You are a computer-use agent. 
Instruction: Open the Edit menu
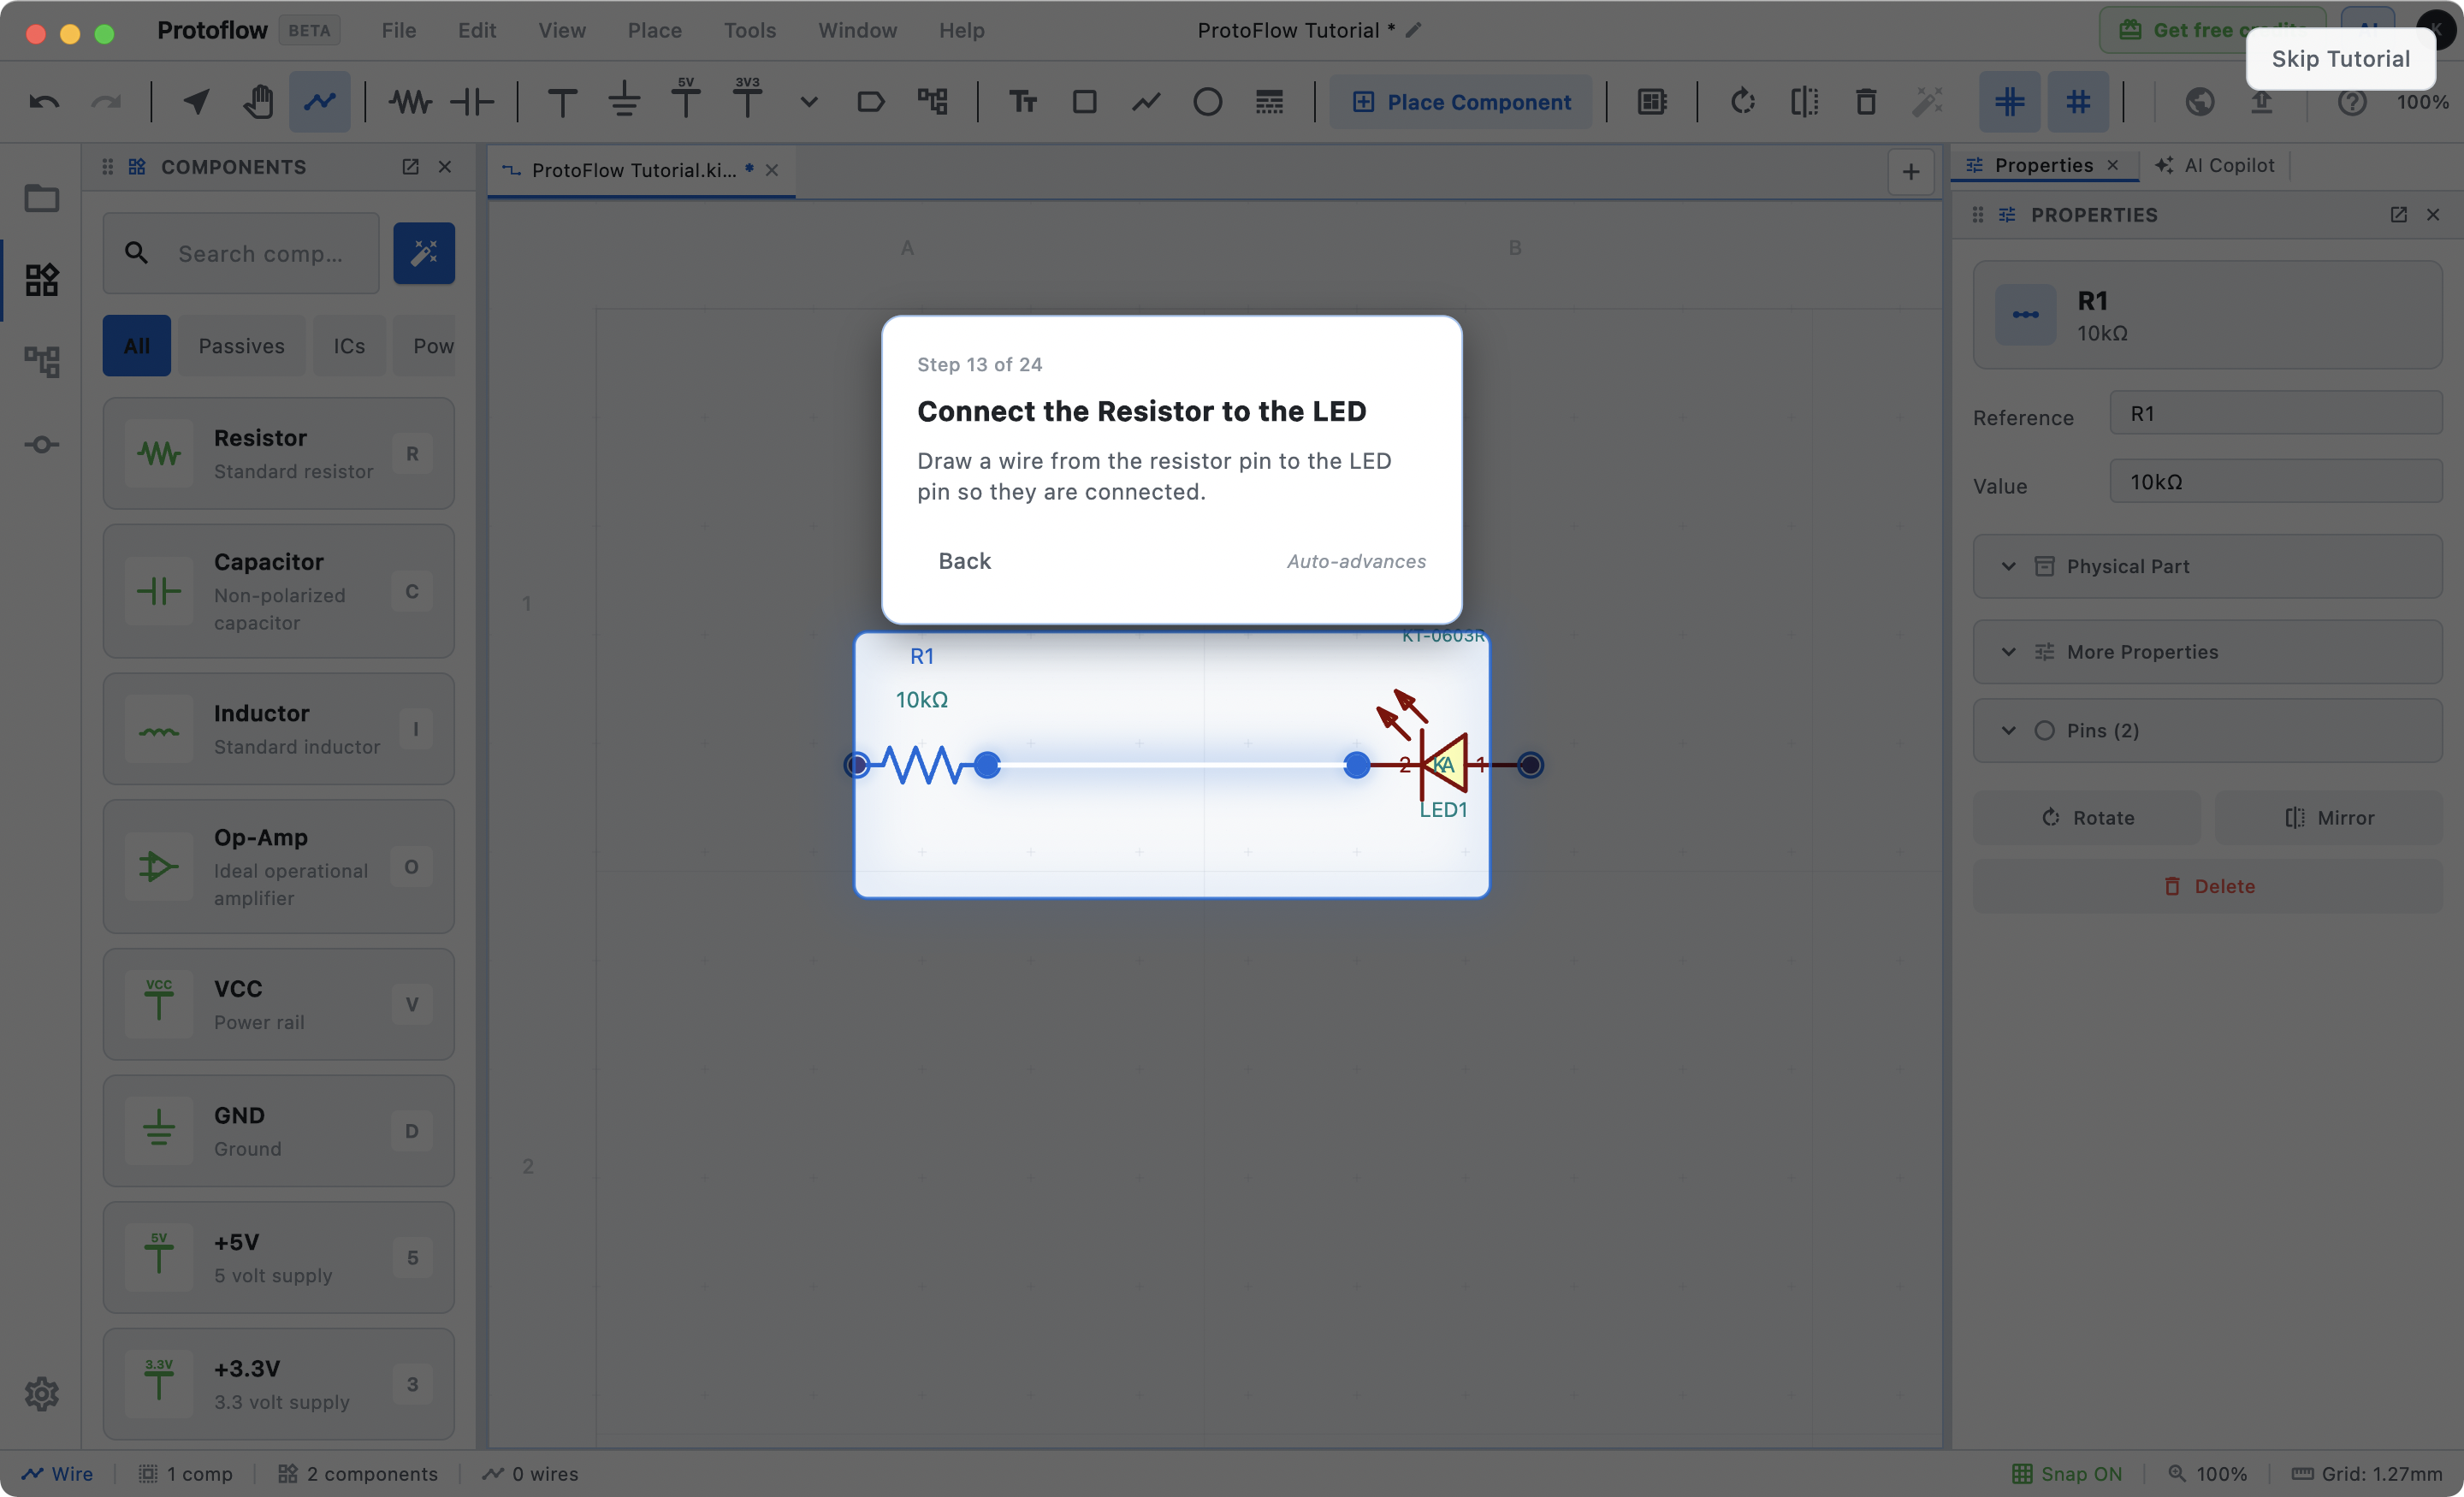point(477,31)
